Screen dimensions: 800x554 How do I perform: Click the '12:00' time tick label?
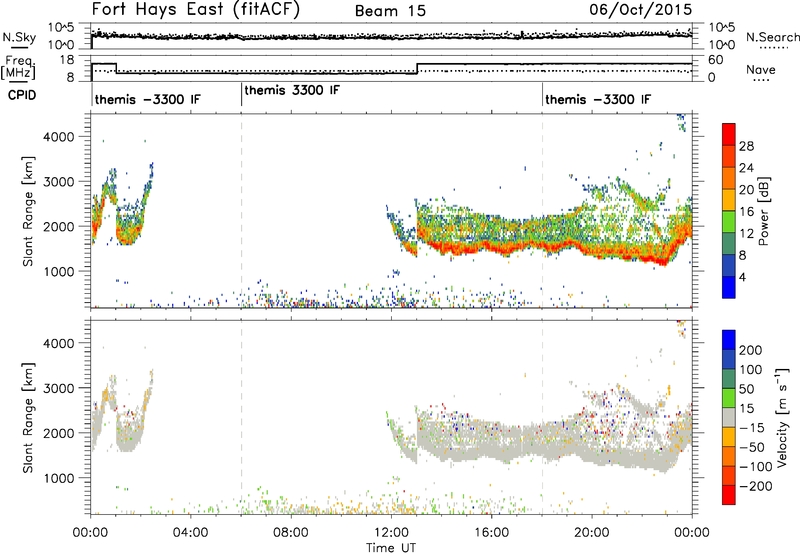391,533
